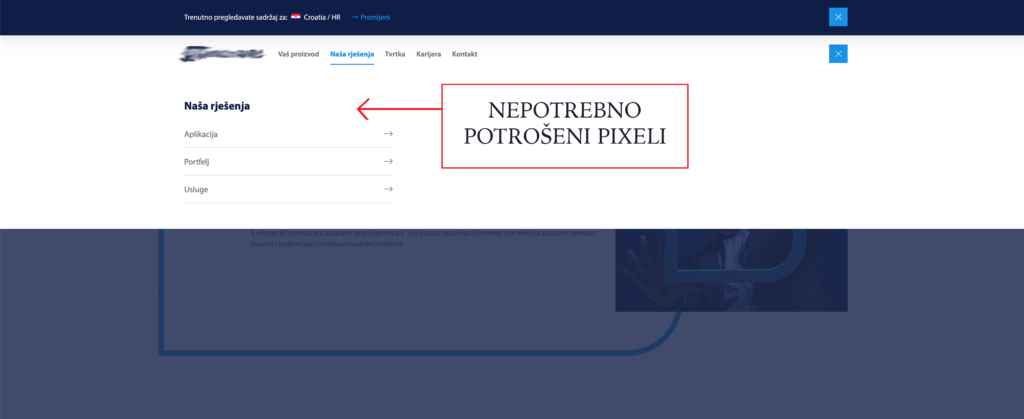This screenshot has width=1024, height=419.
Task: Click the Promijeni link
Action: [x=370, y=17]
